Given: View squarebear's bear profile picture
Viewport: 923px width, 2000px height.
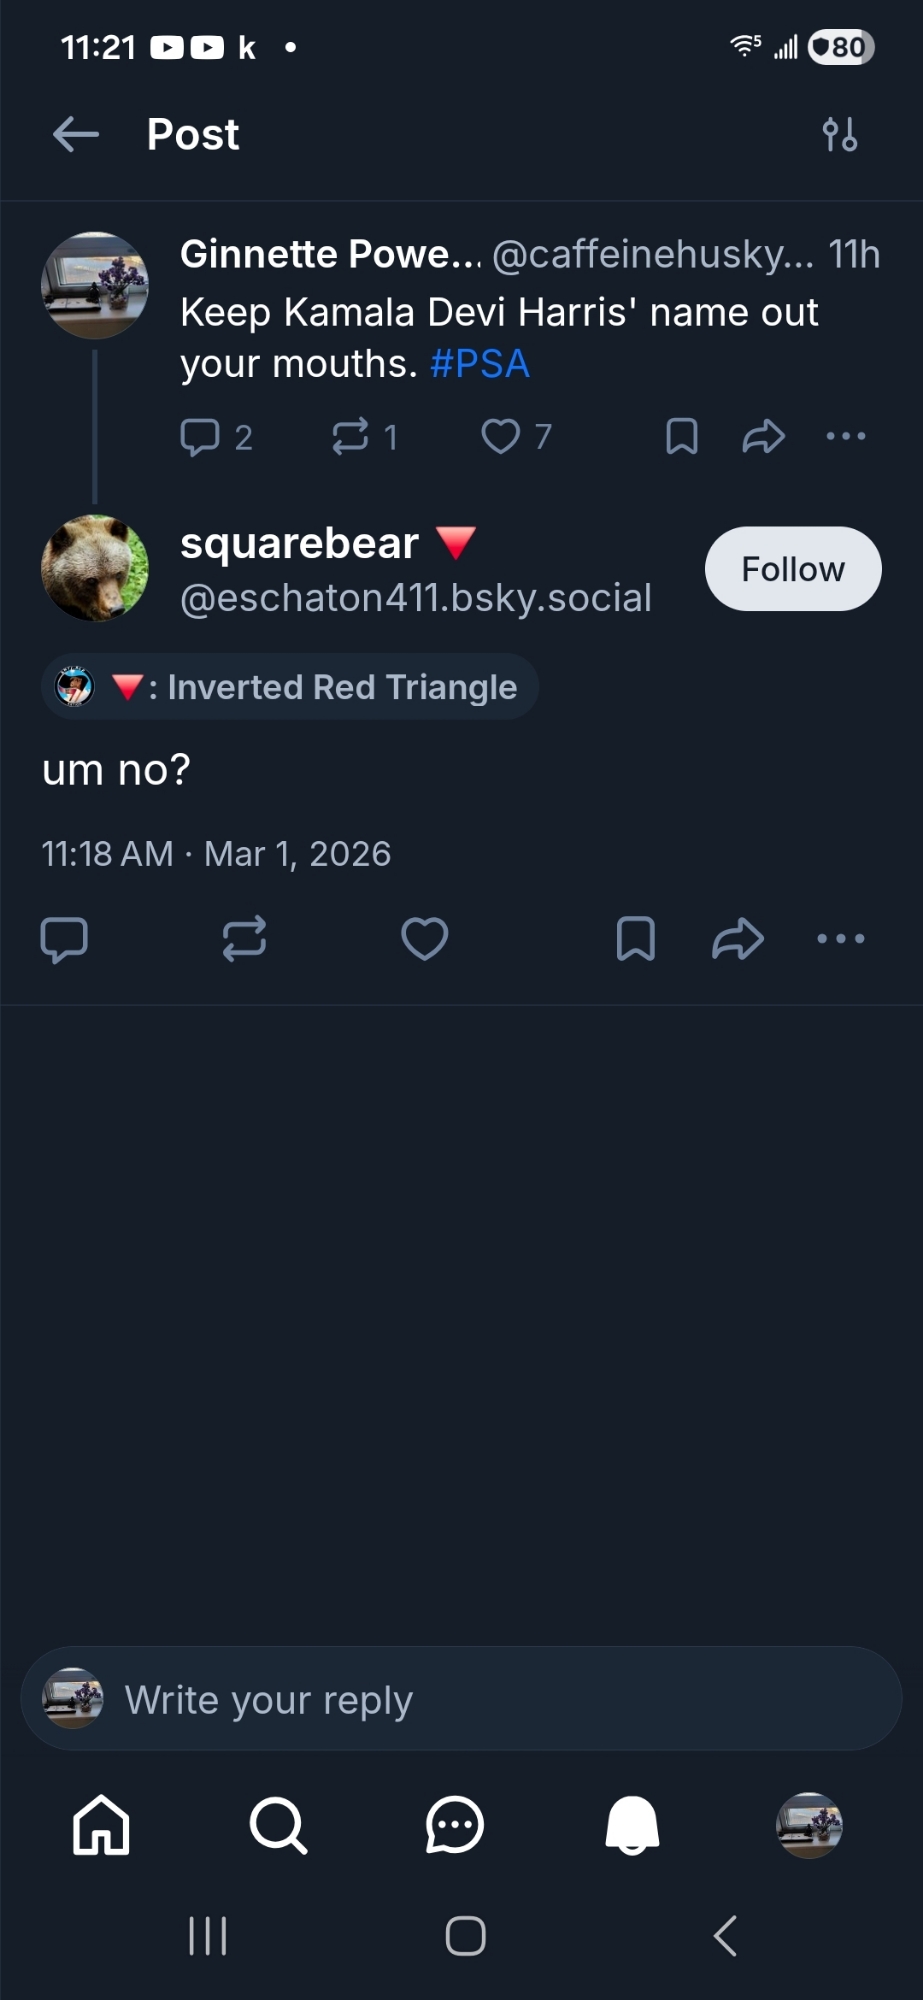Looking at the screenshot, I should tap(95, 568).
